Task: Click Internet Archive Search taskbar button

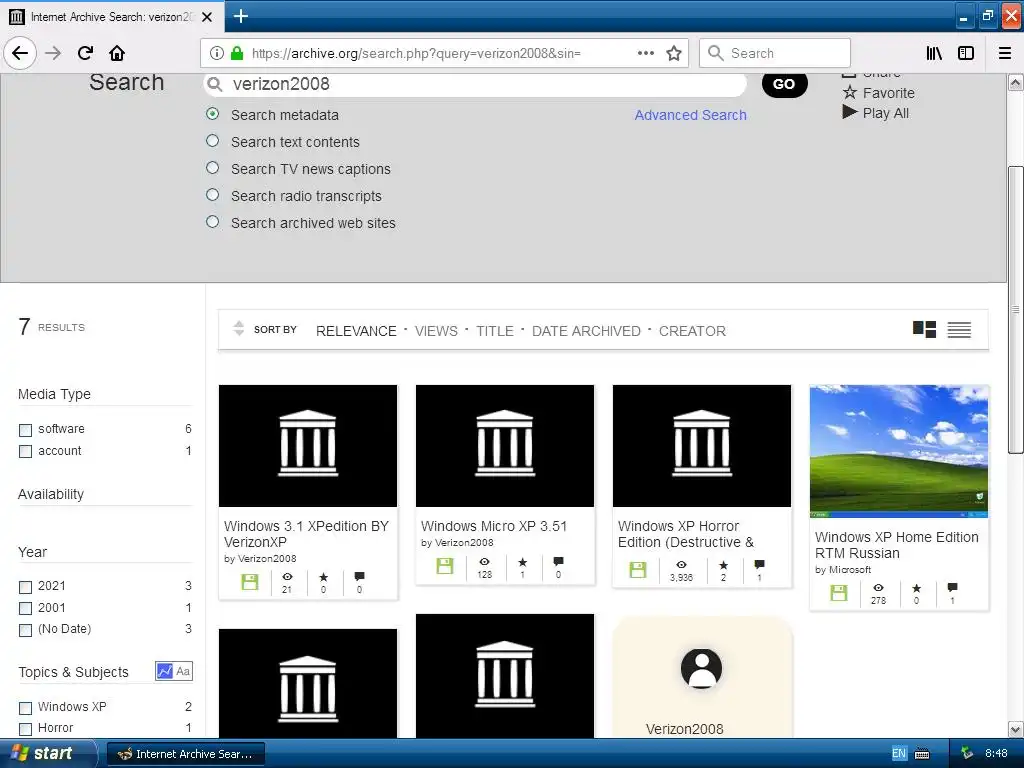Action: tap(185, 754)
